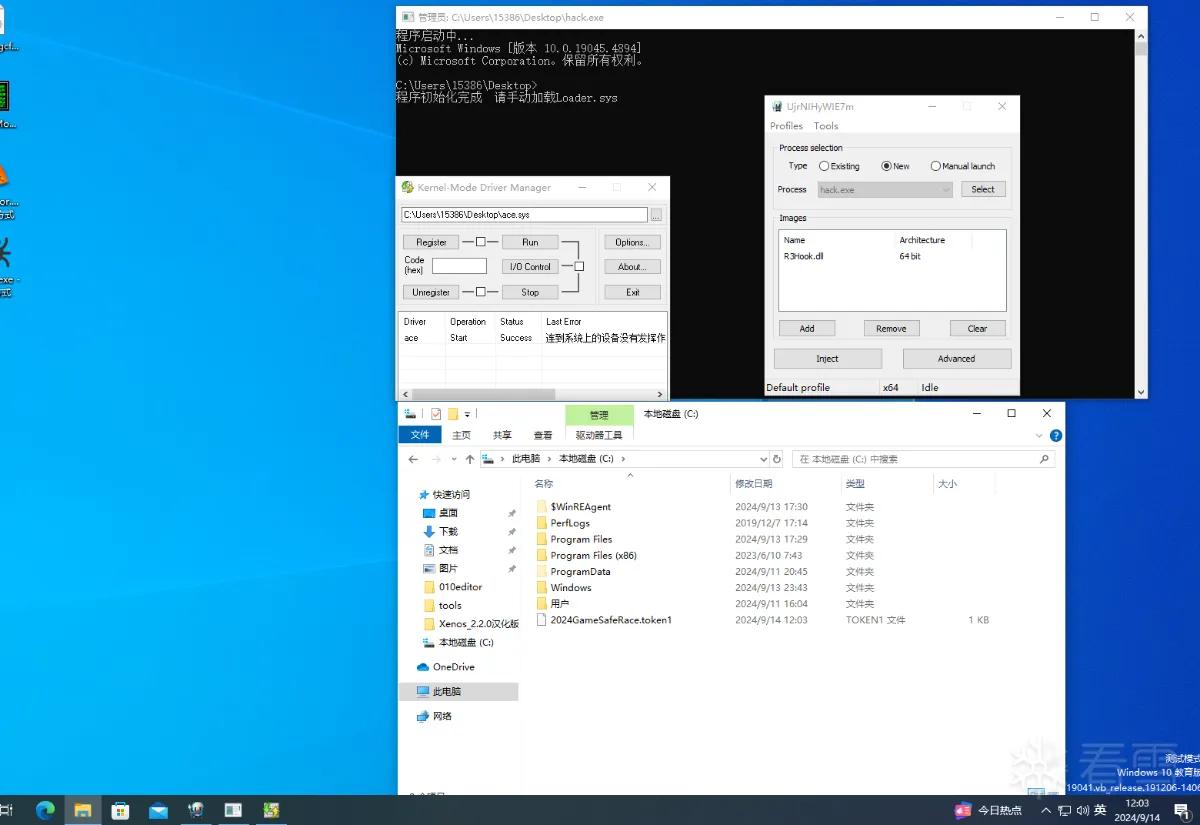Switch to the 查看 ribbon tab
The height and width of the screenshot is (825, 1200).
tap(543, 435)
